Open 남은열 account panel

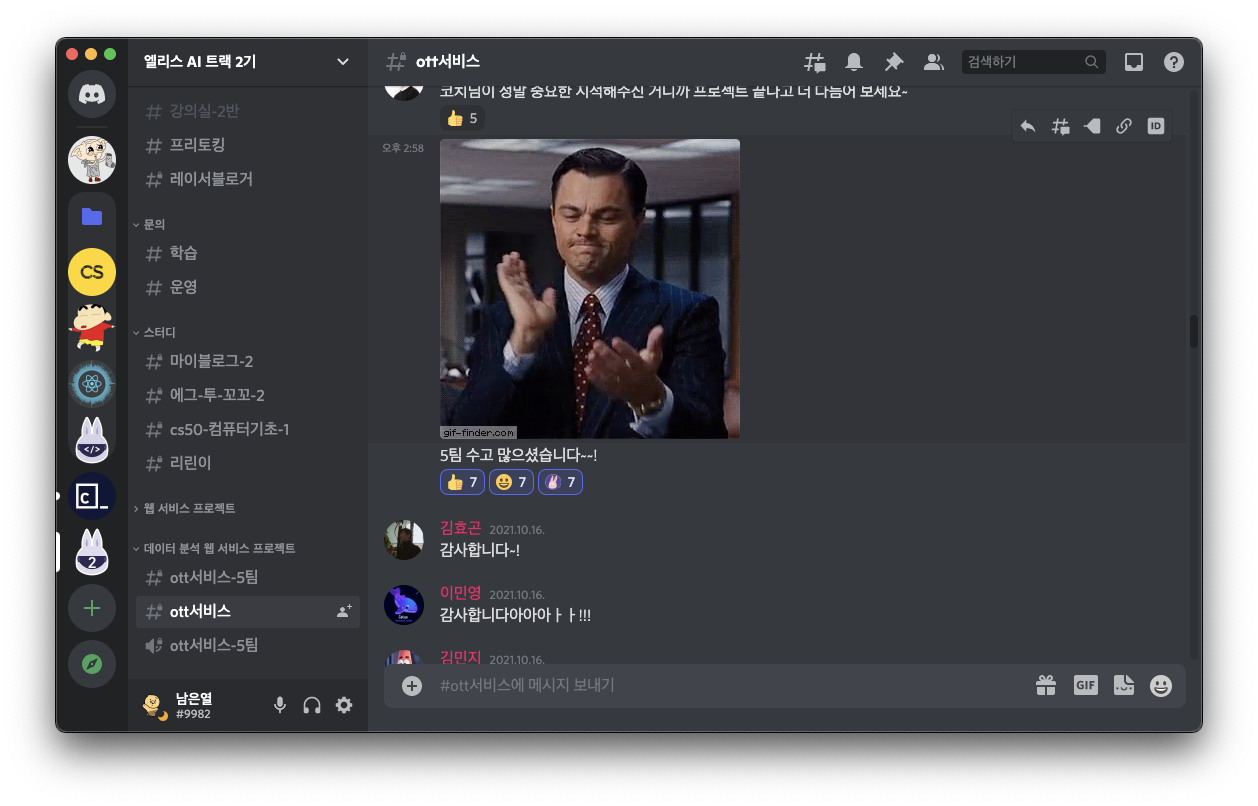pos(196,705)
